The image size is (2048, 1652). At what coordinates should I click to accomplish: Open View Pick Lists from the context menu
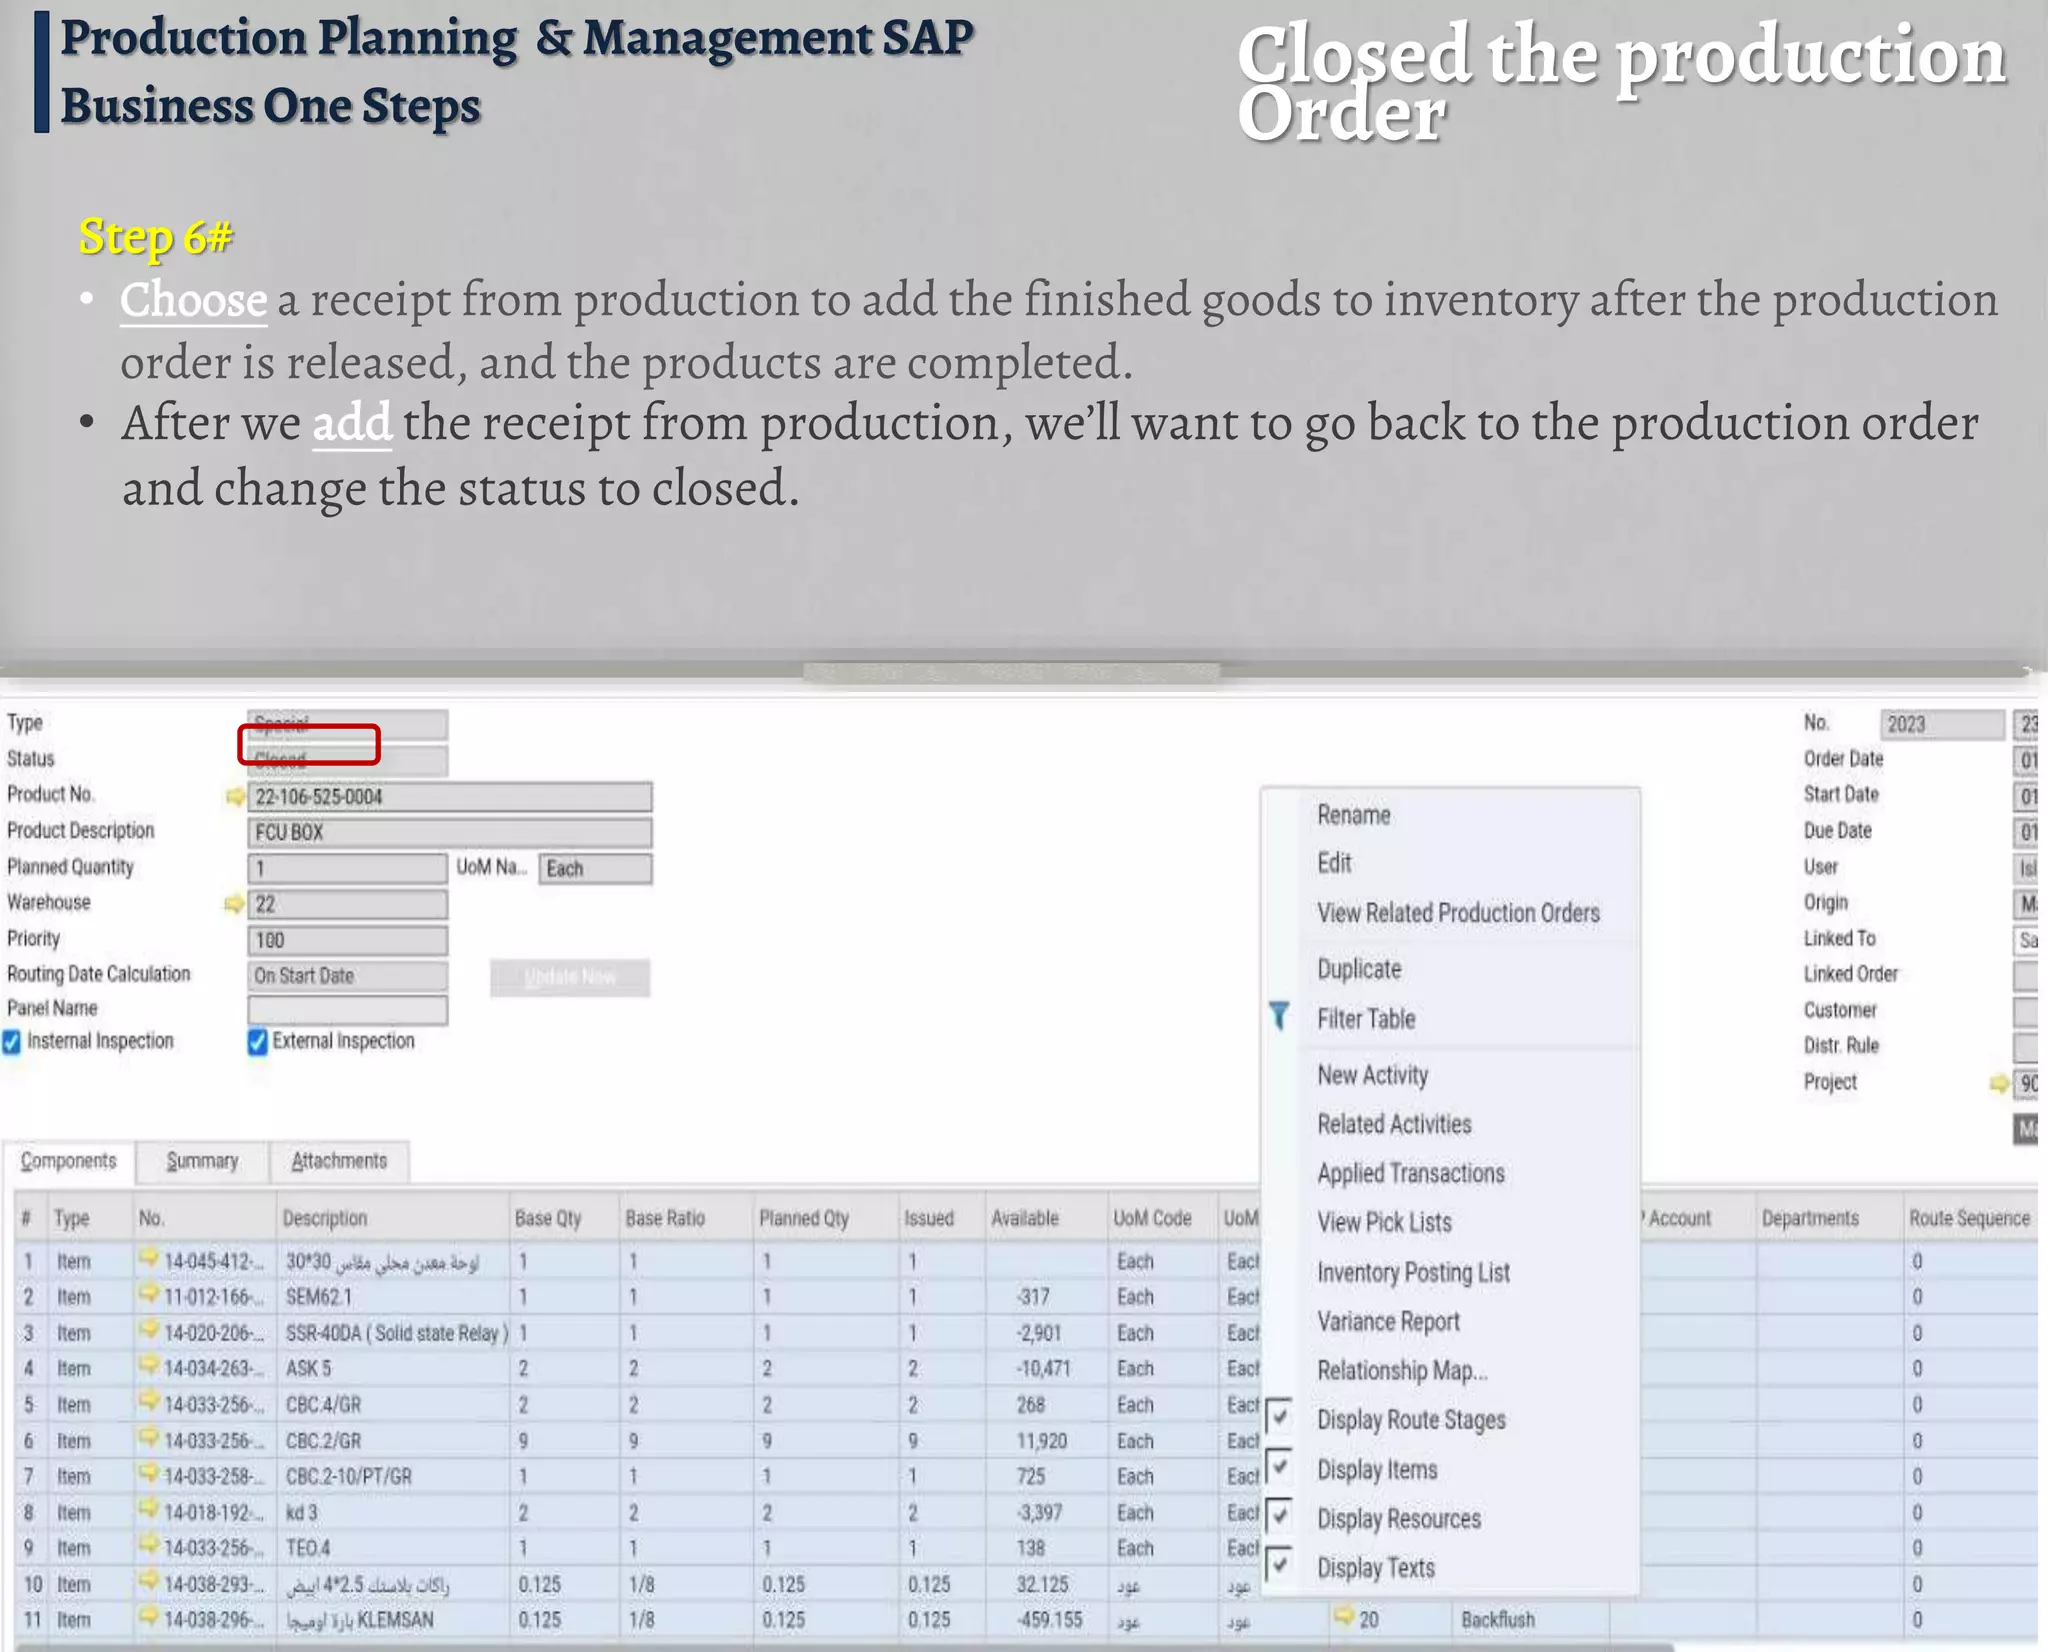(x=1384, y=1222)
